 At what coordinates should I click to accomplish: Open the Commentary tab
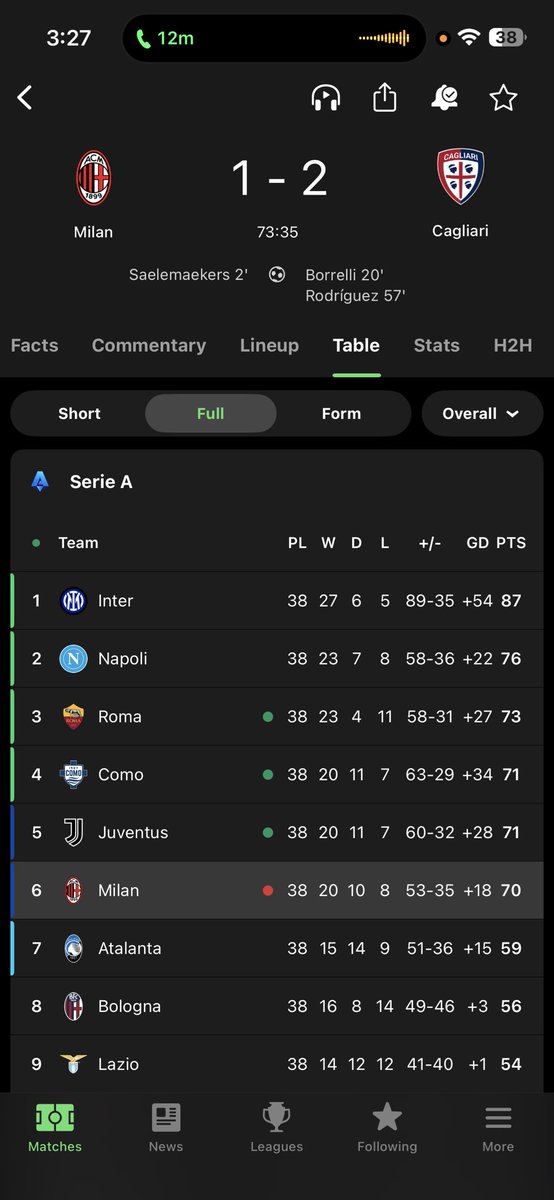[149, 345]
